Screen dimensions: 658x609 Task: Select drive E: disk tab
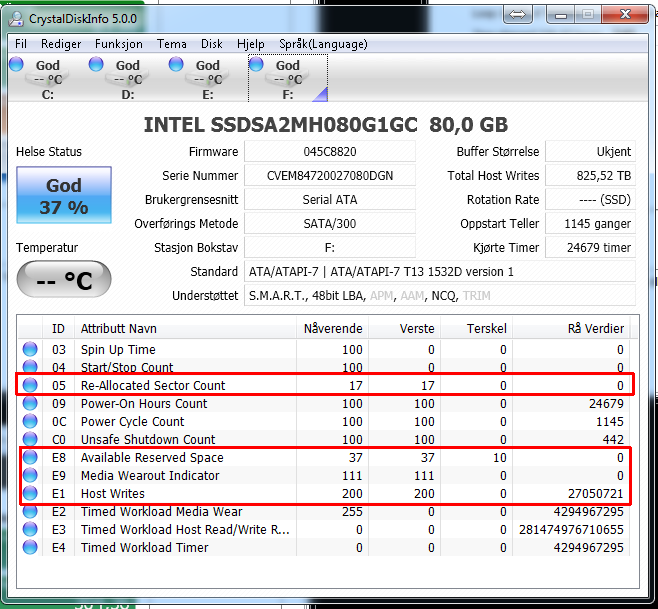tap(208, 79)
